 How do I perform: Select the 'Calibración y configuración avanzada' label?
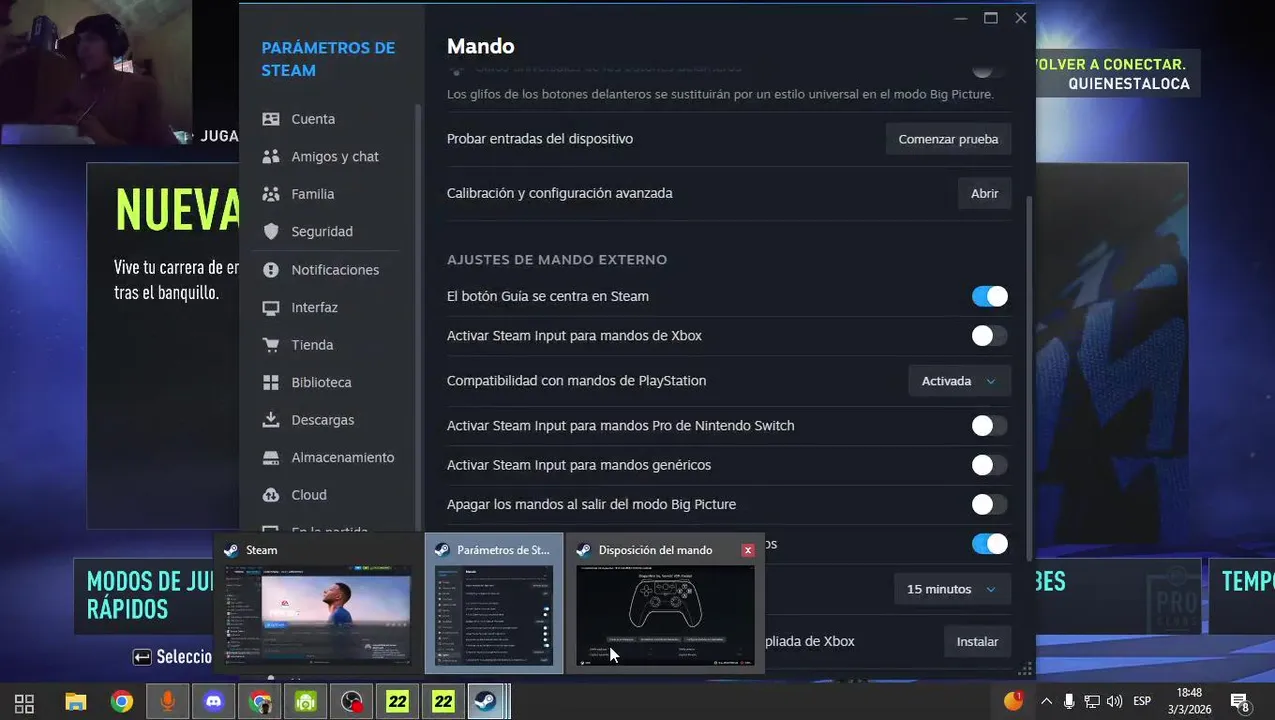559,193
